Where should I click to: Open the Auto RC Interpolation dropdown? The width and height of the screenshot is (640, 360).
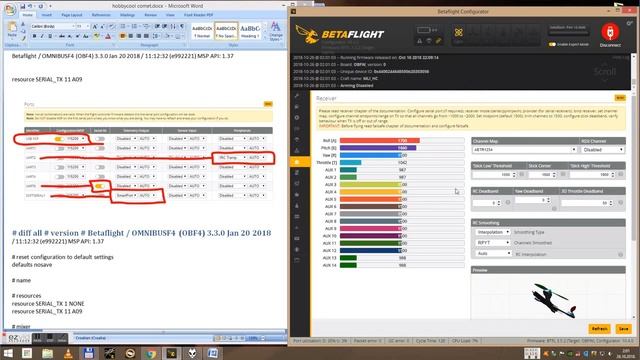coord(493,253)
